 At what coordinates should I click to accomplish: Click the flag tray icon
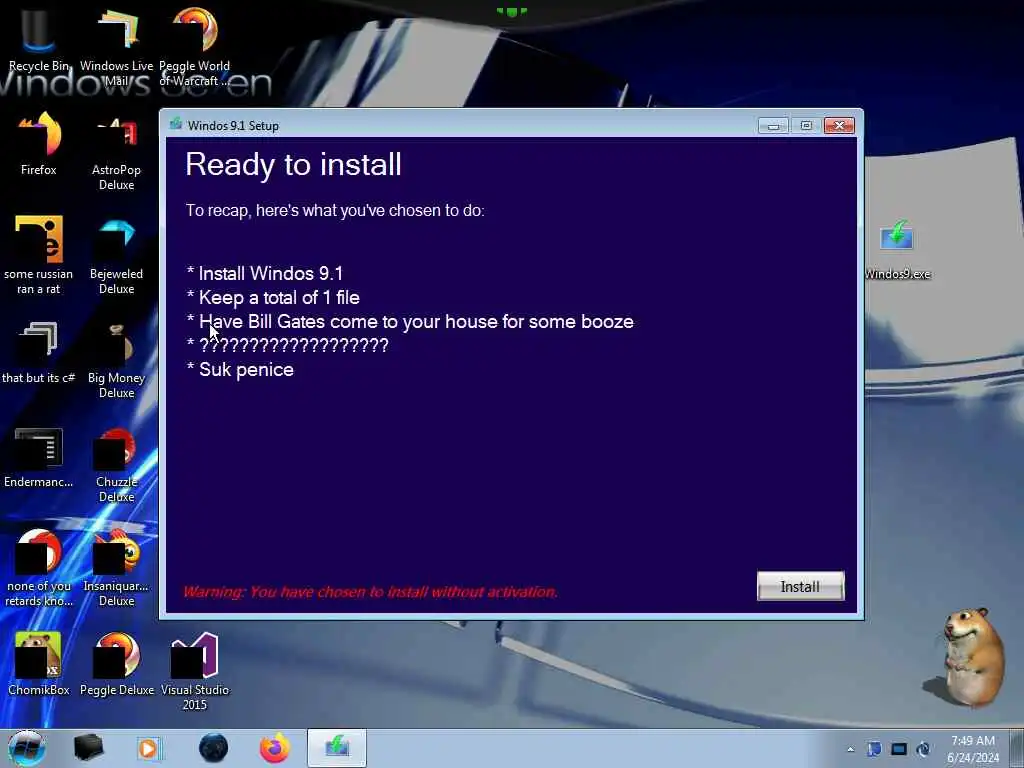click(x=874, y=749)
